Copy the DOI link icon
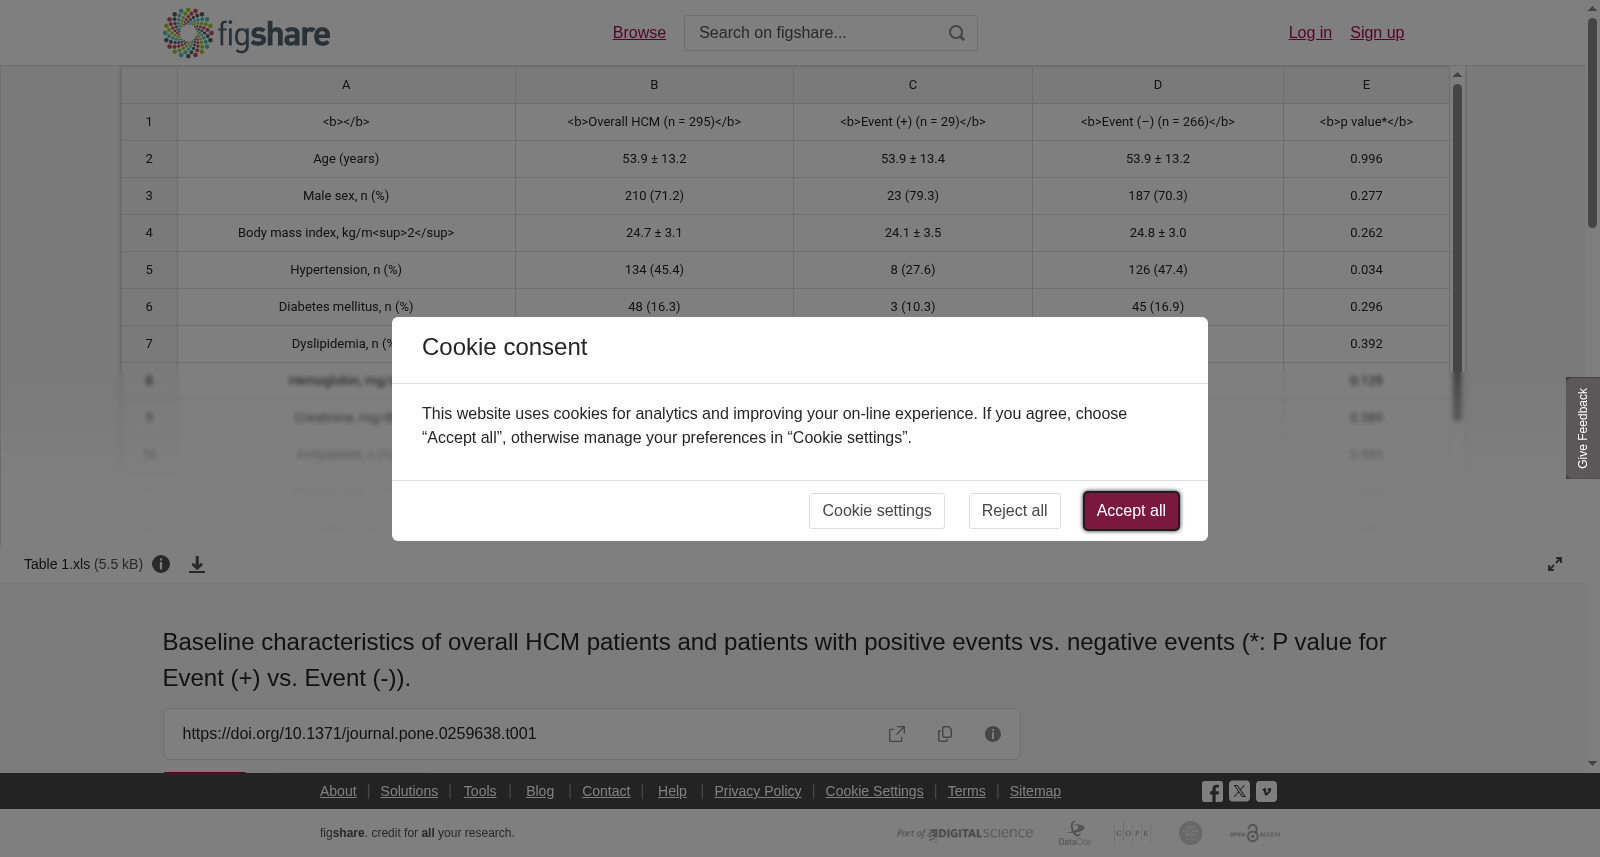 coord(945,734)
